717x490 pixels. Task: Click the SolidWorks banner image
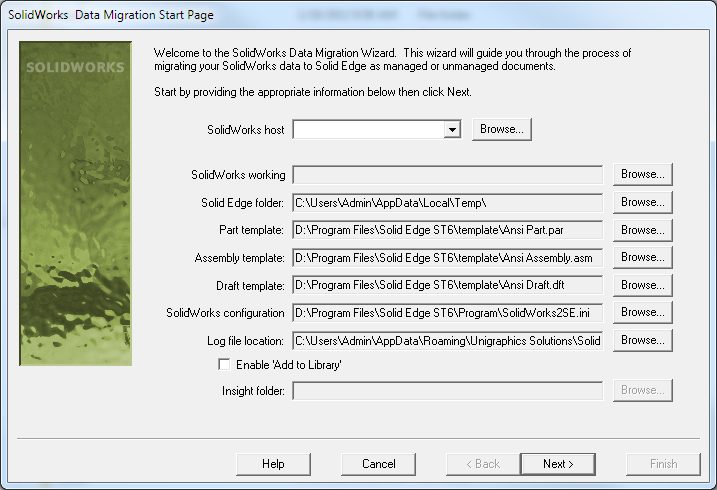click(75, 203)
